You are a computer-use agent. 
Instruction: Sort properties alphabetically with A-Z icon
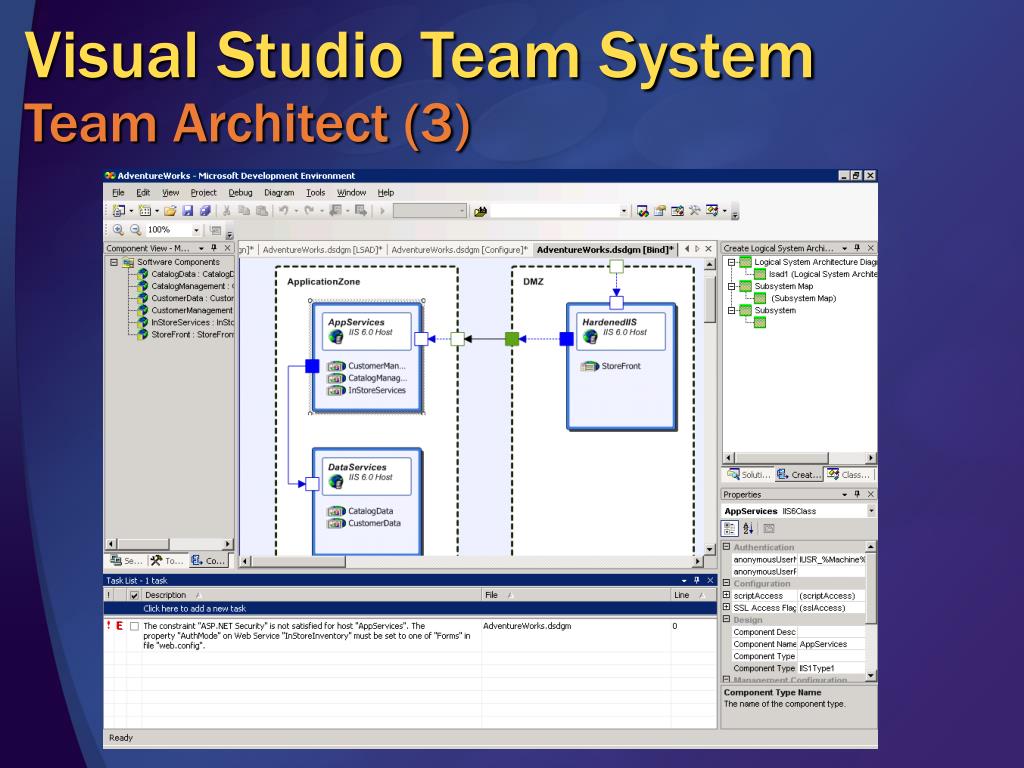748,528
